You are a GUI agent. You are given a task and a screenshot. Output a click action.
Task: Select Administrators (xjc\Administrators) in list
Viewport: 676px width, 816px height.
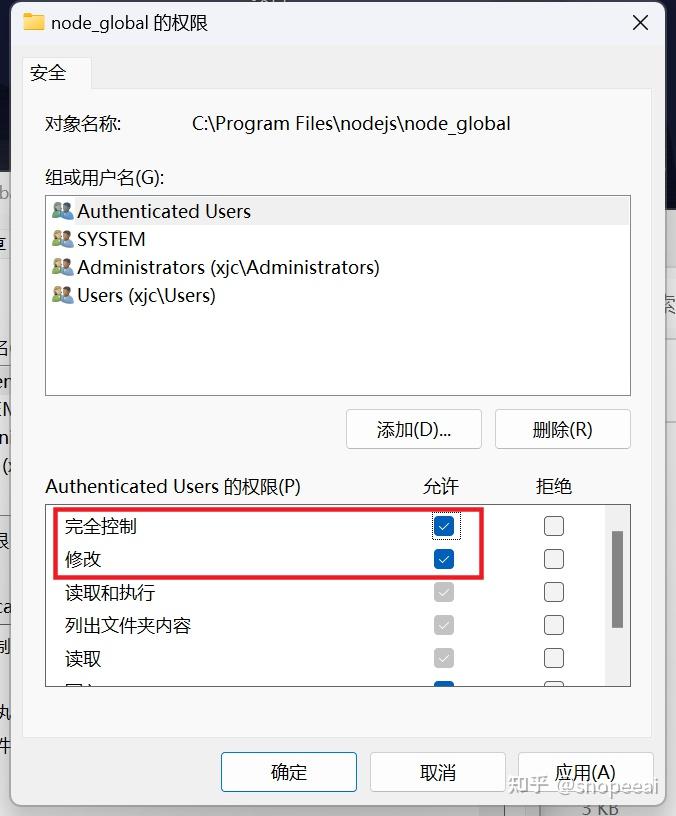(338, 267)
